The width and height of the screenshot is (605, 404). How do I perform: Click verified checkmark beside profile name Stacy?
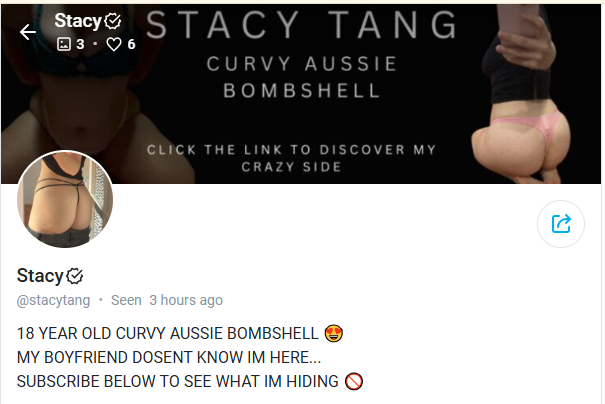click(x=74, y=276)
